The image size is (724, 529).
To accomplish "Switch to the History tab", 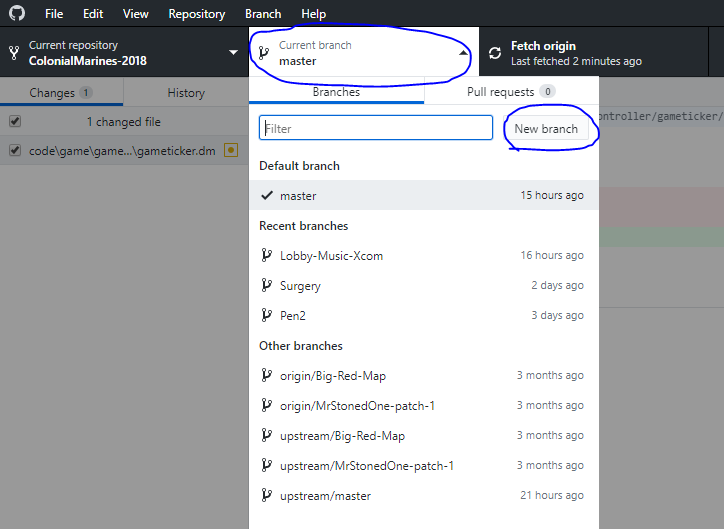I will [186, 92].
